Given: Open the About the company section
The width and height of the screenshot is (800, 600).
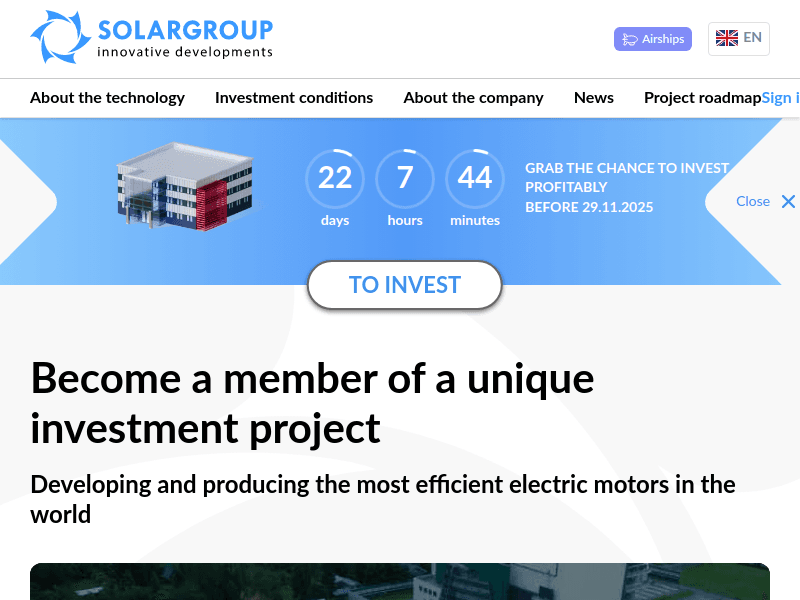Looking at the screenshot, I should coord(473,98).
